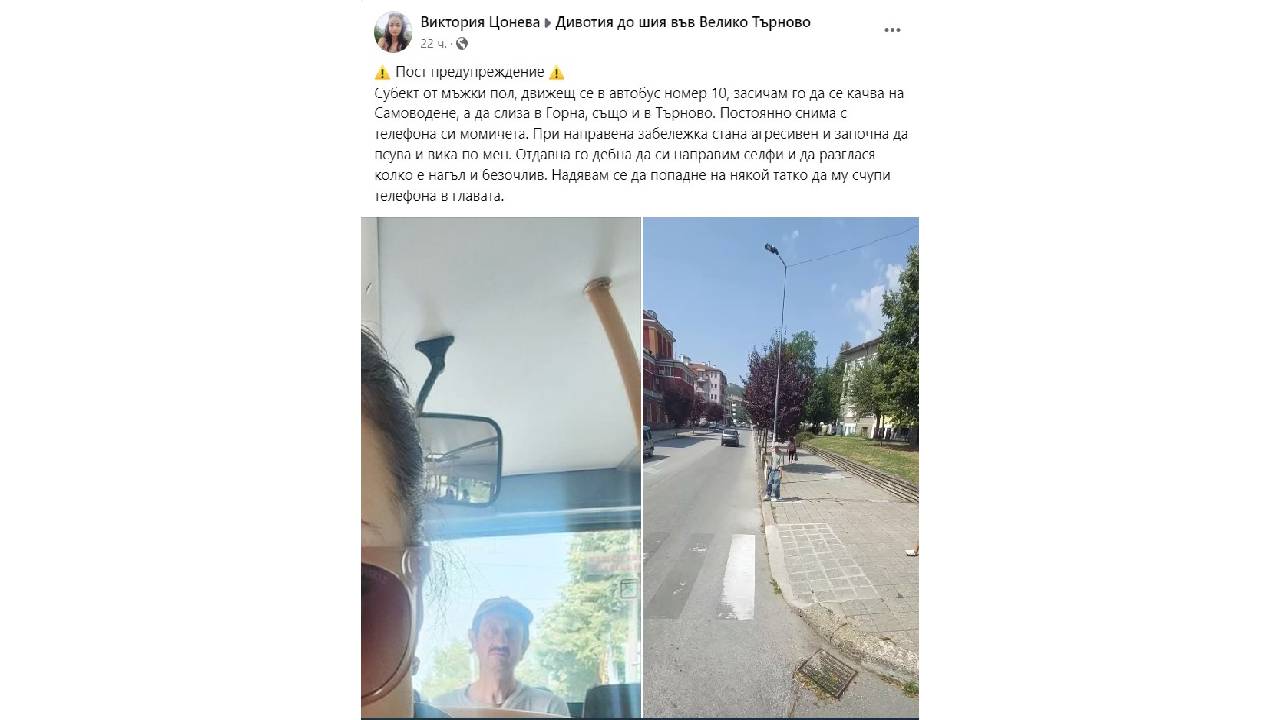Click the Пост предупреждение heading text
Screen dimensions: 1280x720
coord(470,72)
